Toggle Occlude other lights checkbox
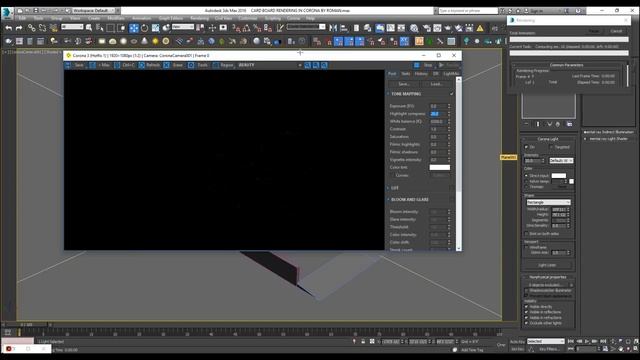This screenshot has height=360, width=640. coord(526,323)
